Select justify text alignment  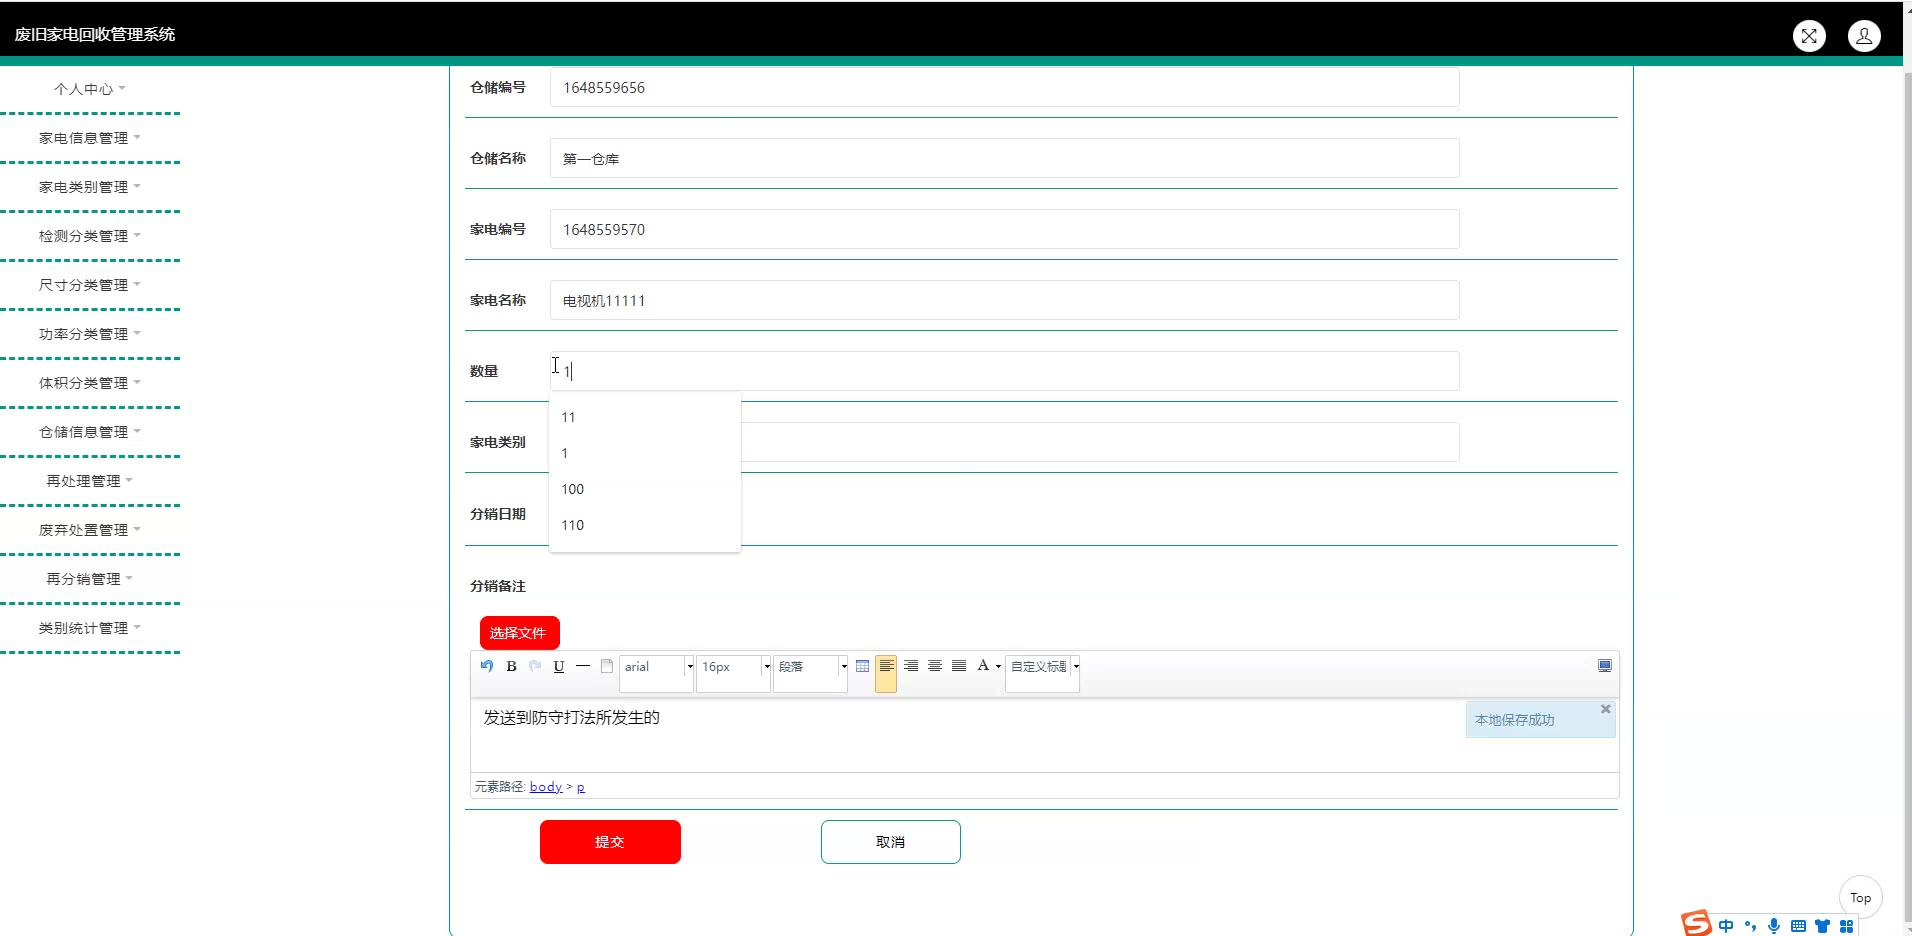coord(959,666)
